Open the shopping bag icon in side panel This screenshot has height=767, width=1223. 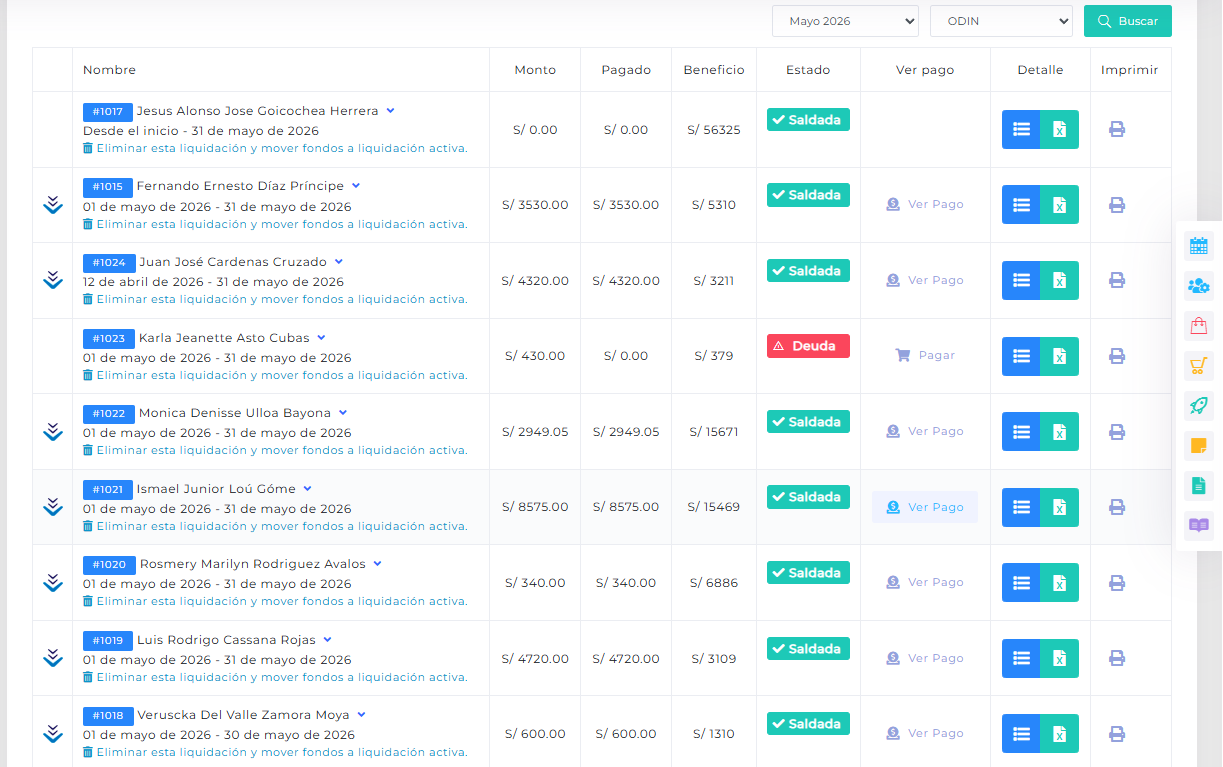1198,326
